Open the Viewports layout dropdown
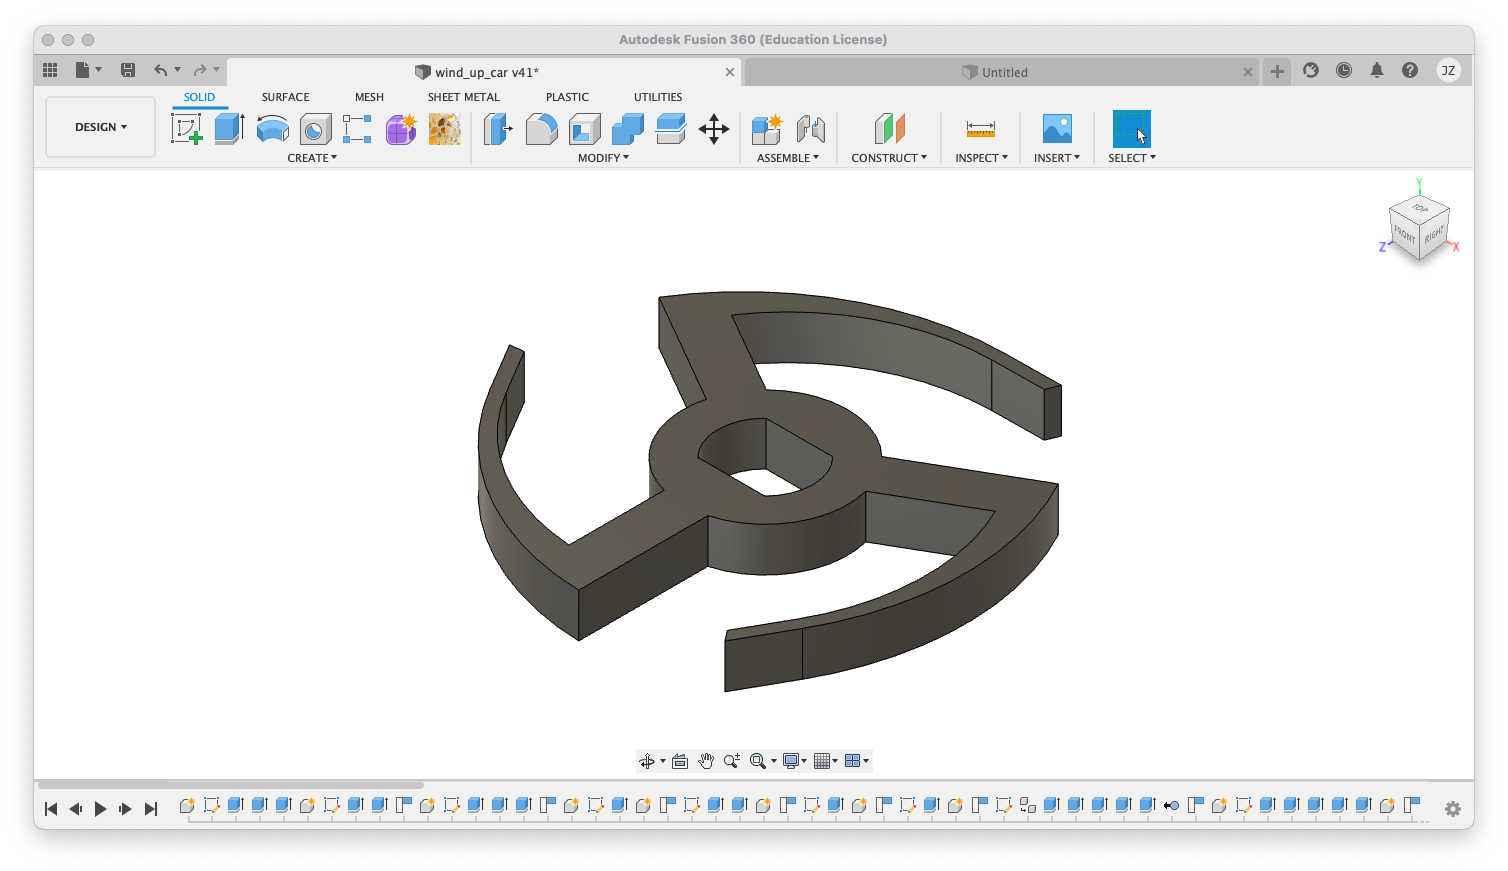The image size is (1508, 871). [x=857, y=761]
